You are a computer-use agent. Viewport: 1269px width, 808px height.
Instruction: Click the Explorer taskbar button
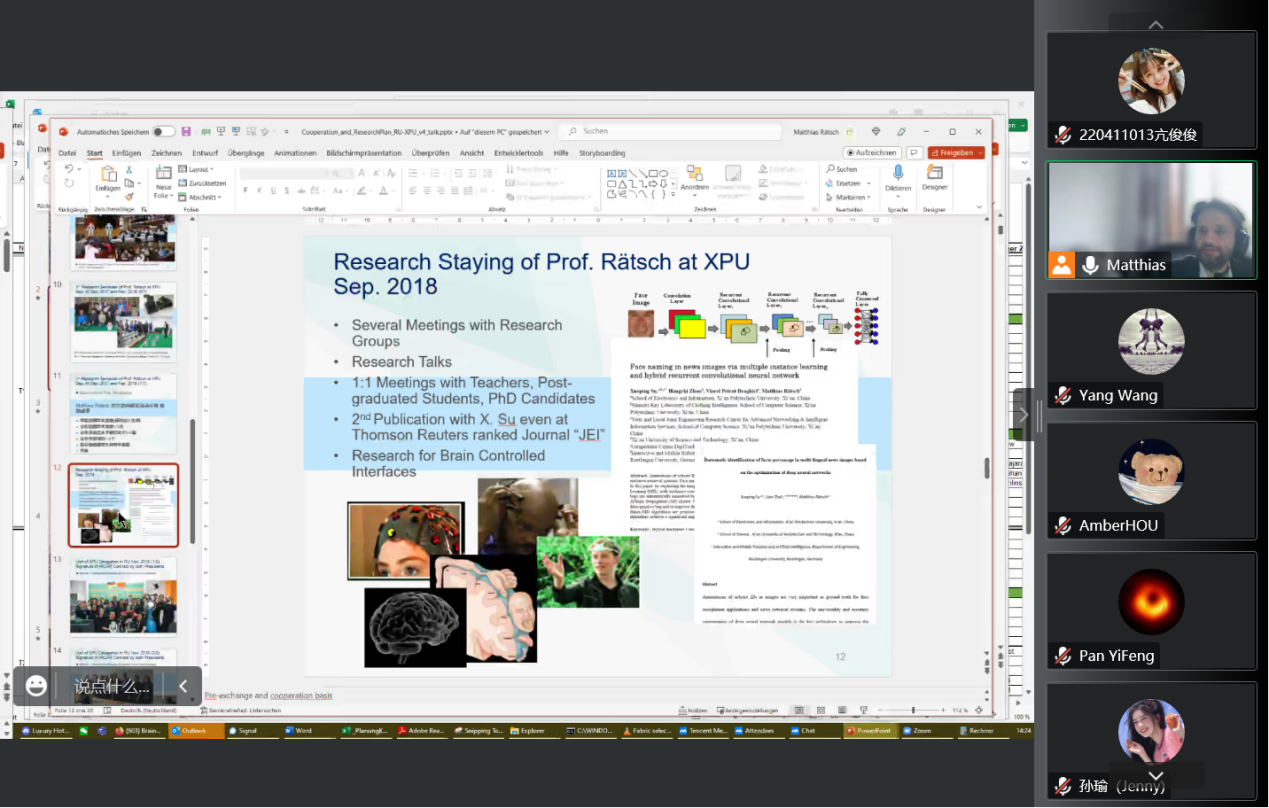(535, 731)
